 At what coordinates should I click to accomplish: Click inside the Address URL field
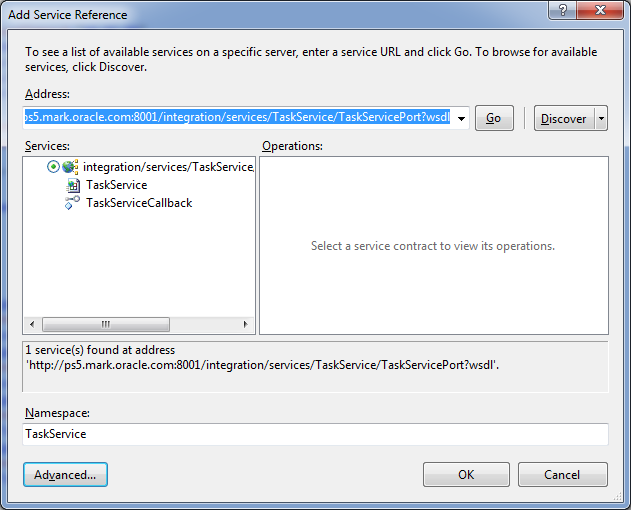click(238, 118)
